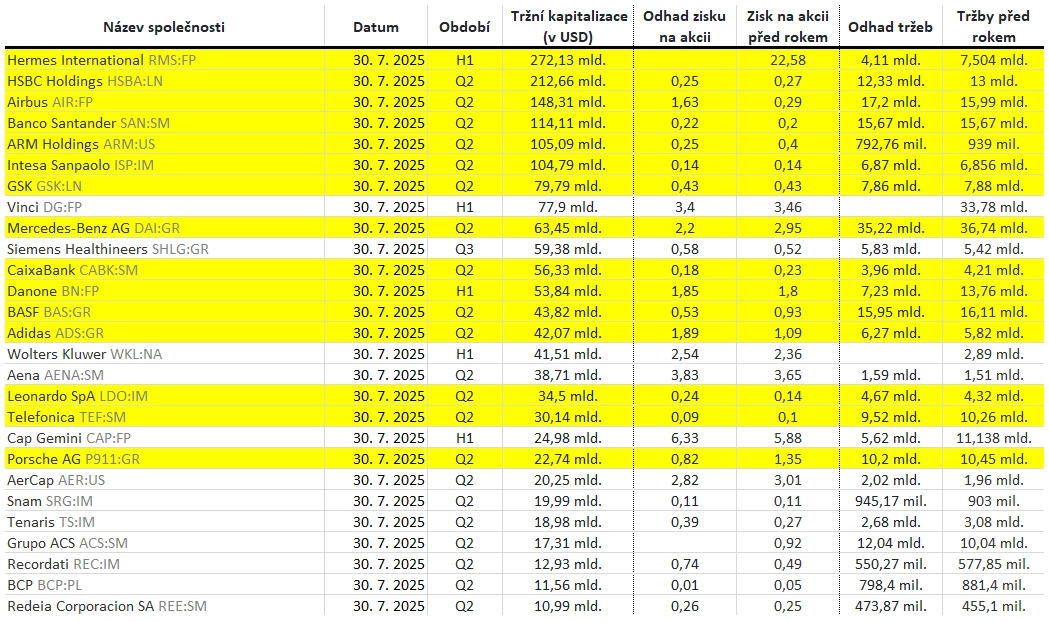1049x622 pixels.
Task: Click Adidas EPS estimate 1,89
Action: (684, 333)
